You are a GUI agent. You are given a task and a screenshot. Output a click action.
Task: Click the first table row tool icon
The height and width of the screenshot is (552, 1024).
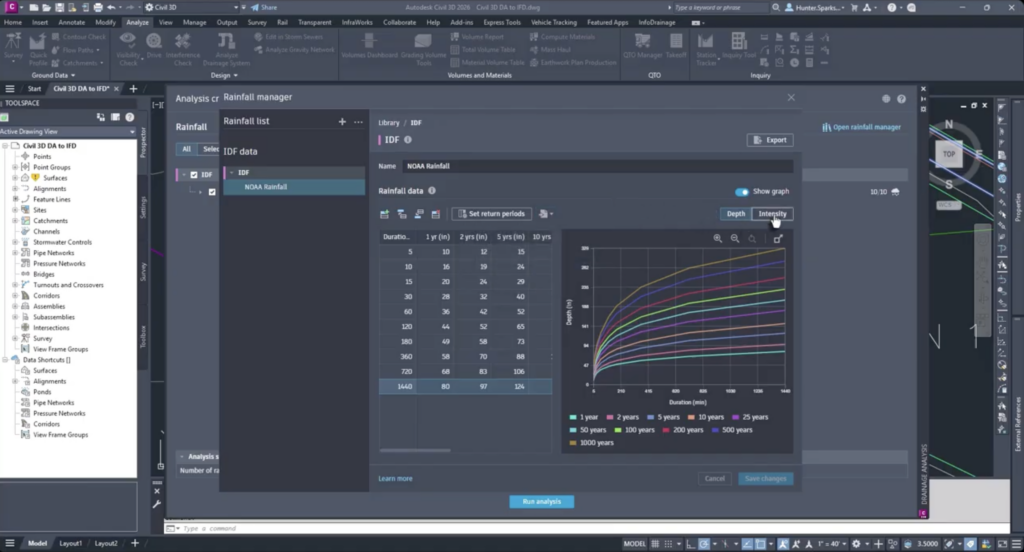(385, 214)
